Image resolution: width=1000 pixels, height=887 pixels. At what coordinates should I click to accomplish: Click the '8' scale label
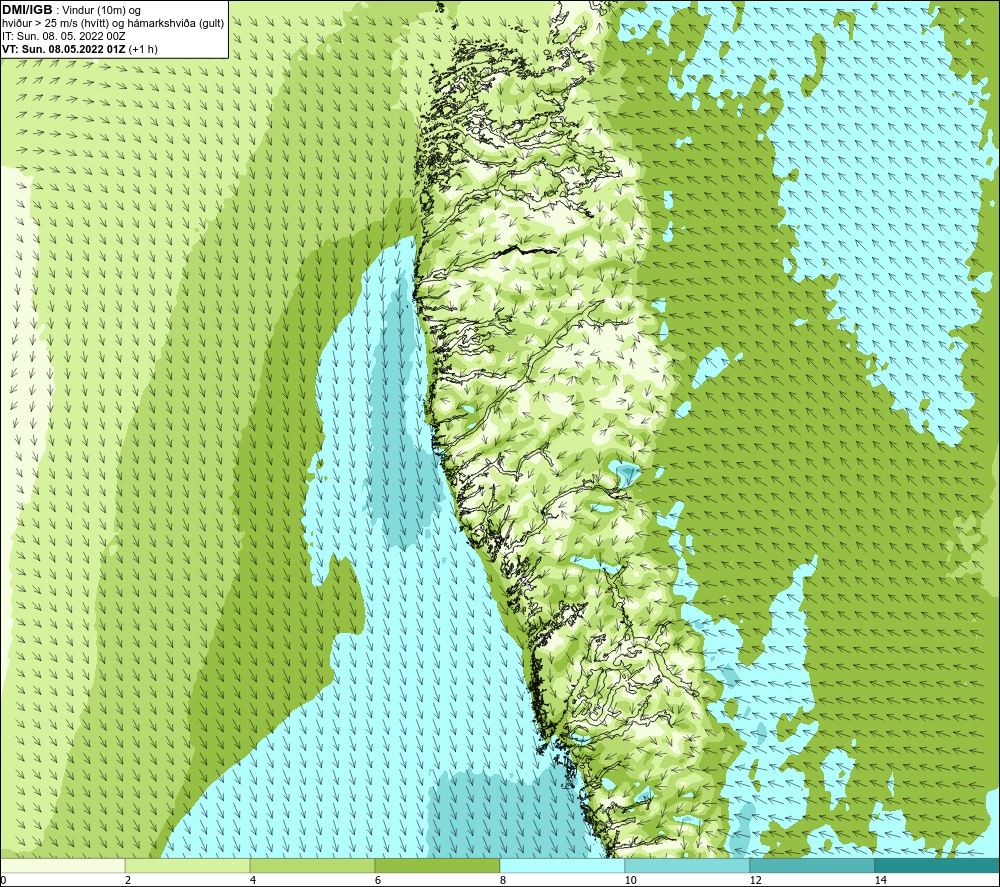point(503,880)
